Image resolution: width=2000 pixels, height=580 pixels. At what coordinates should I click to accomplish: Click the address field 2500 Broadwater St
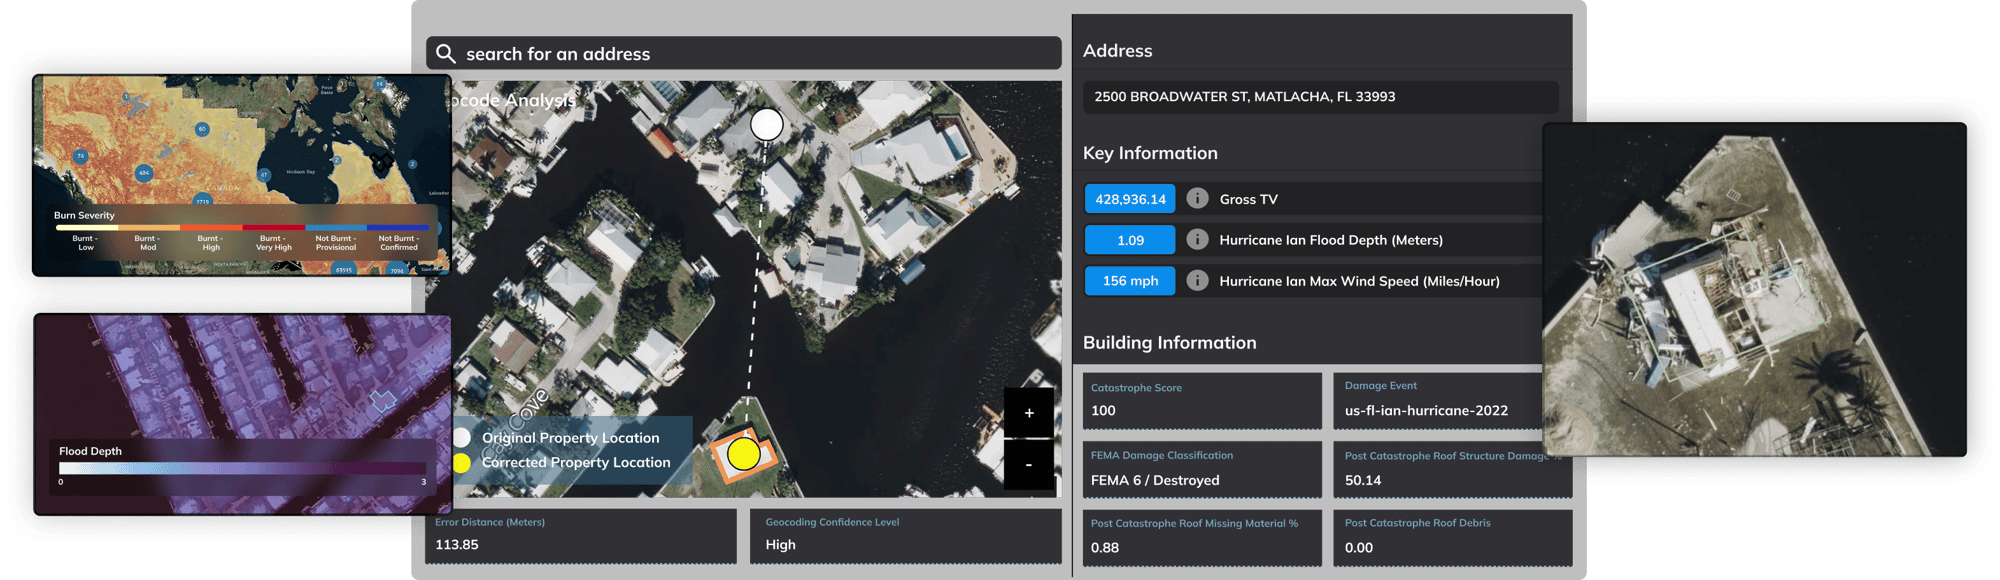click(1320, 96)
